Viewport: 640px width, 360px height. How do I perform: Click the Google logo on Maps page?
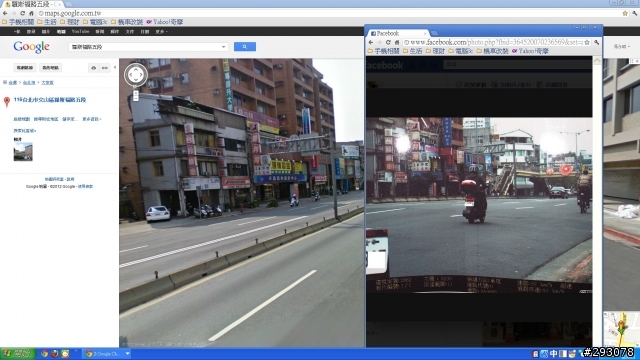click(x=31, y=47)
